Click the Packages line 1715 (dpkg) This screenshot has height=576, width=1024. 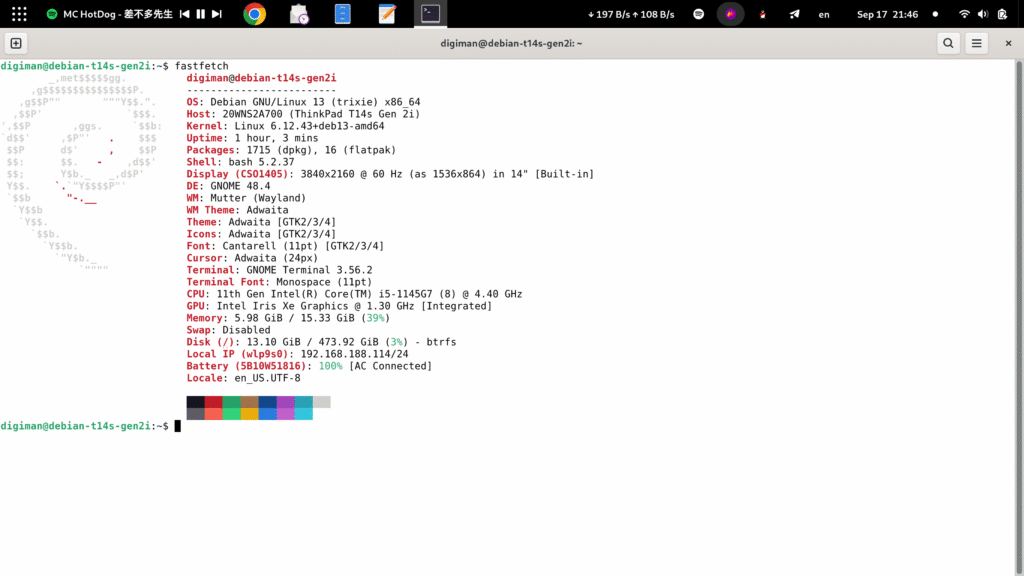(291, 150)
